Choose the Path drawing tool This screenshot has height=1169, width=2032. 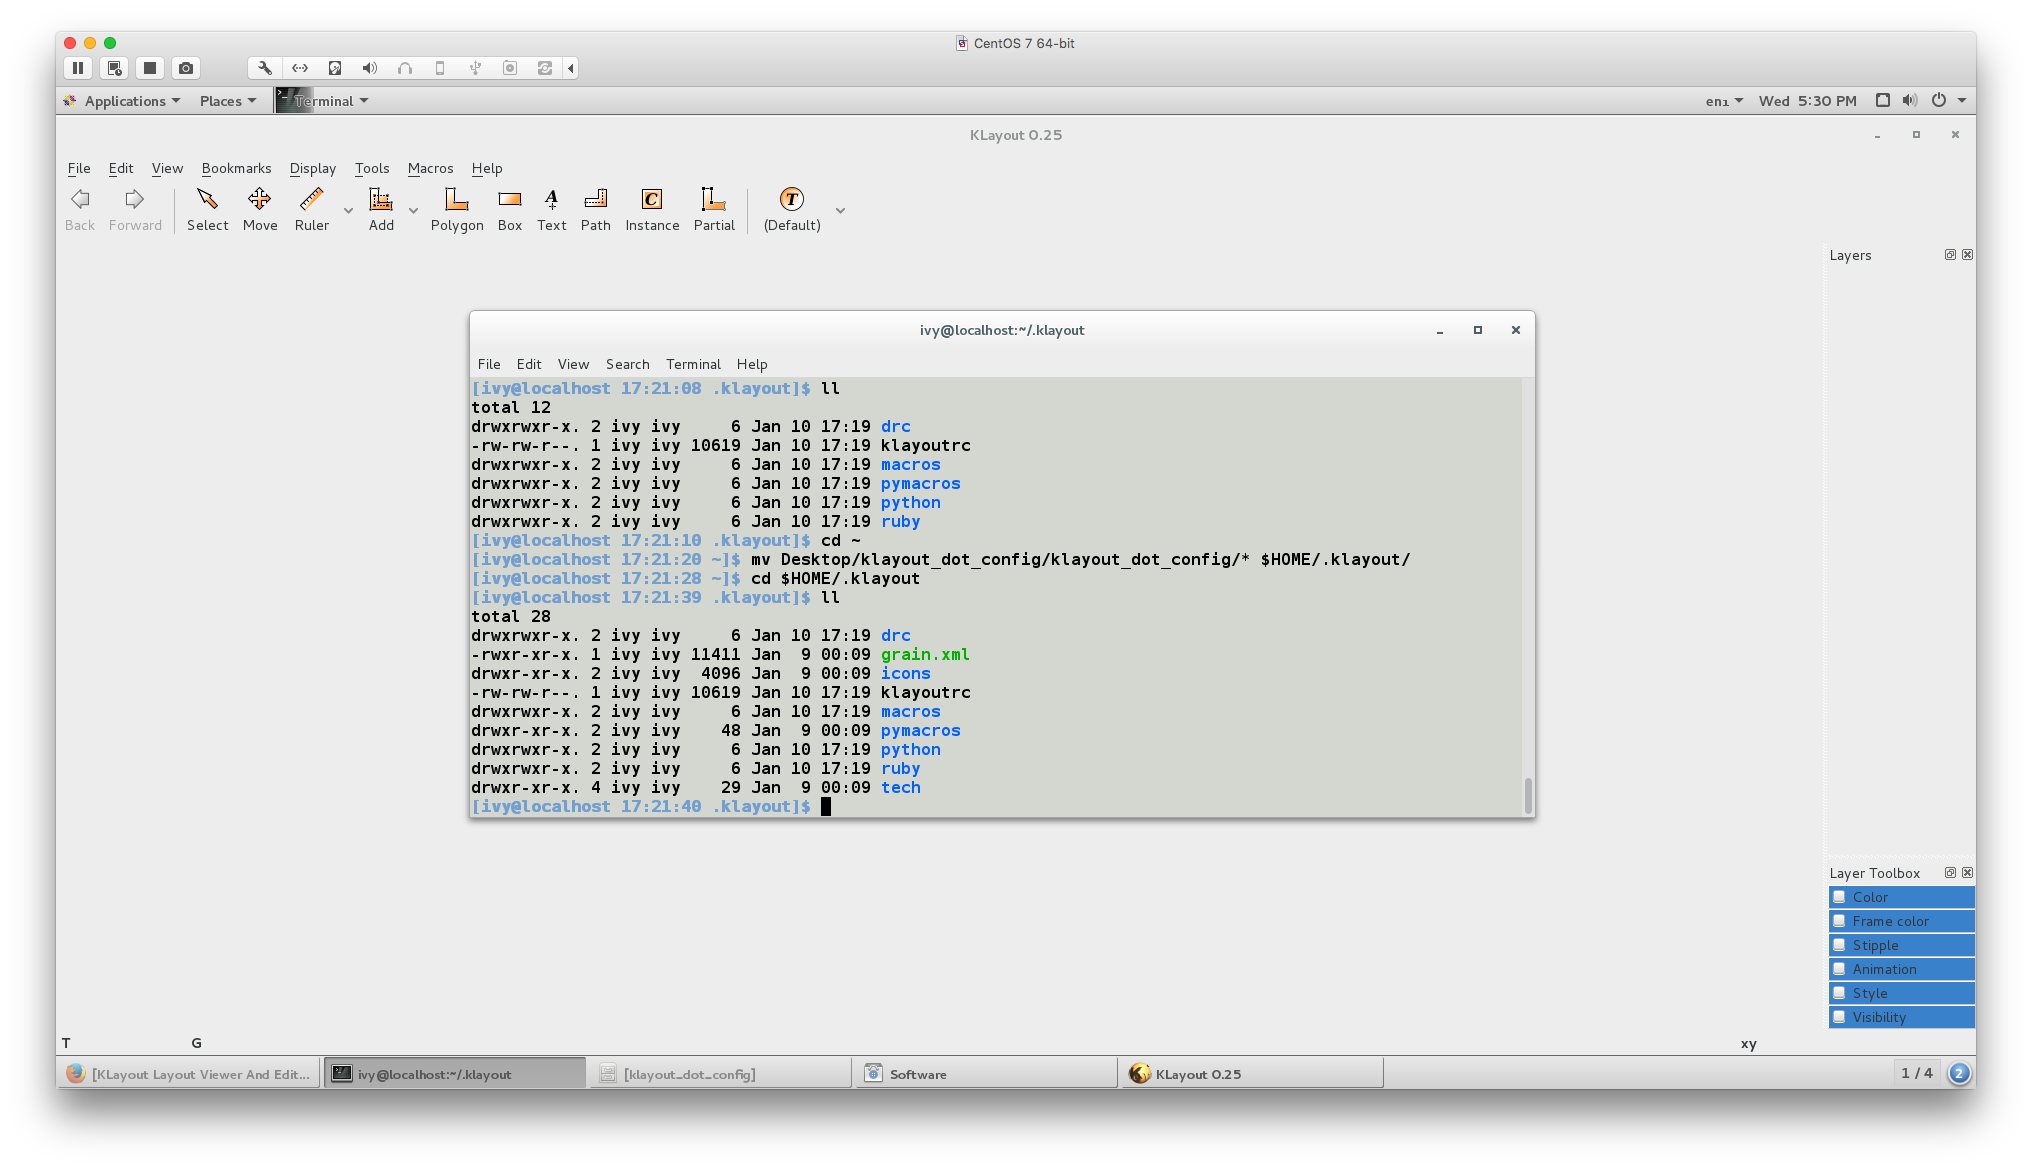(595, 209)
